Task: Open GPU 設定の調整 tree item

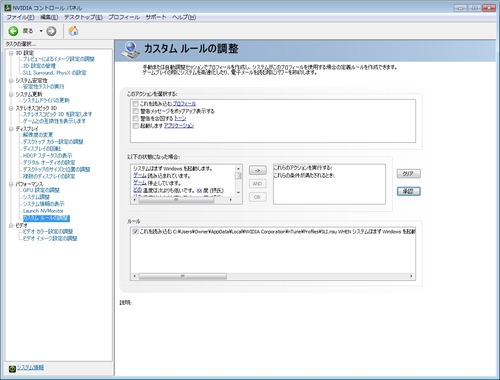Action: pyautogui.click(x=41, y=190)
